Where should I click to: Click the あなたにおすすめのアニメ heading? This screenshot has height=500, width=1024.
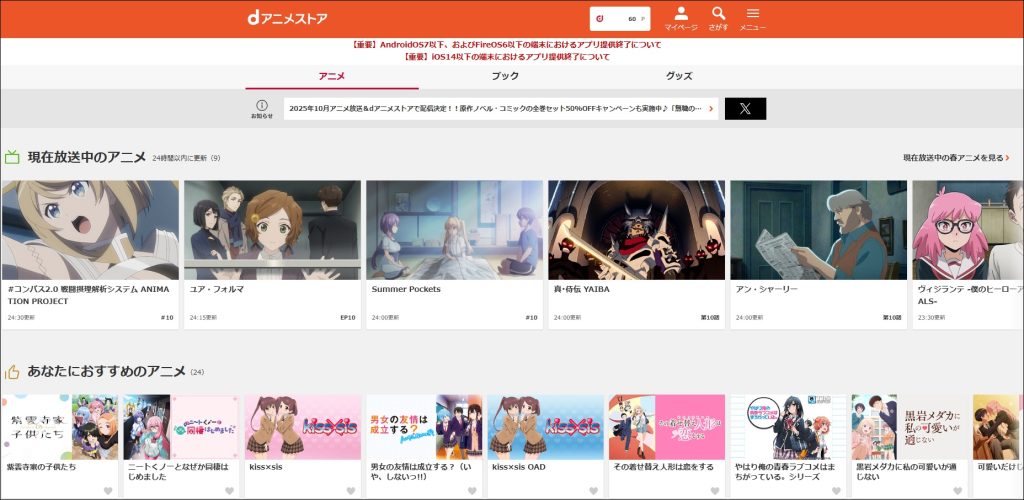[x=106, y=371]
